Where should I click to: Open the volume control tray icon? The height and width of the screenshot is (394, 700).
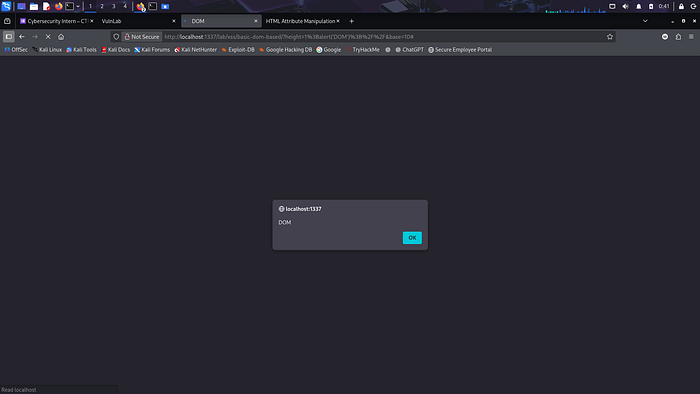[x=625, y=6]
